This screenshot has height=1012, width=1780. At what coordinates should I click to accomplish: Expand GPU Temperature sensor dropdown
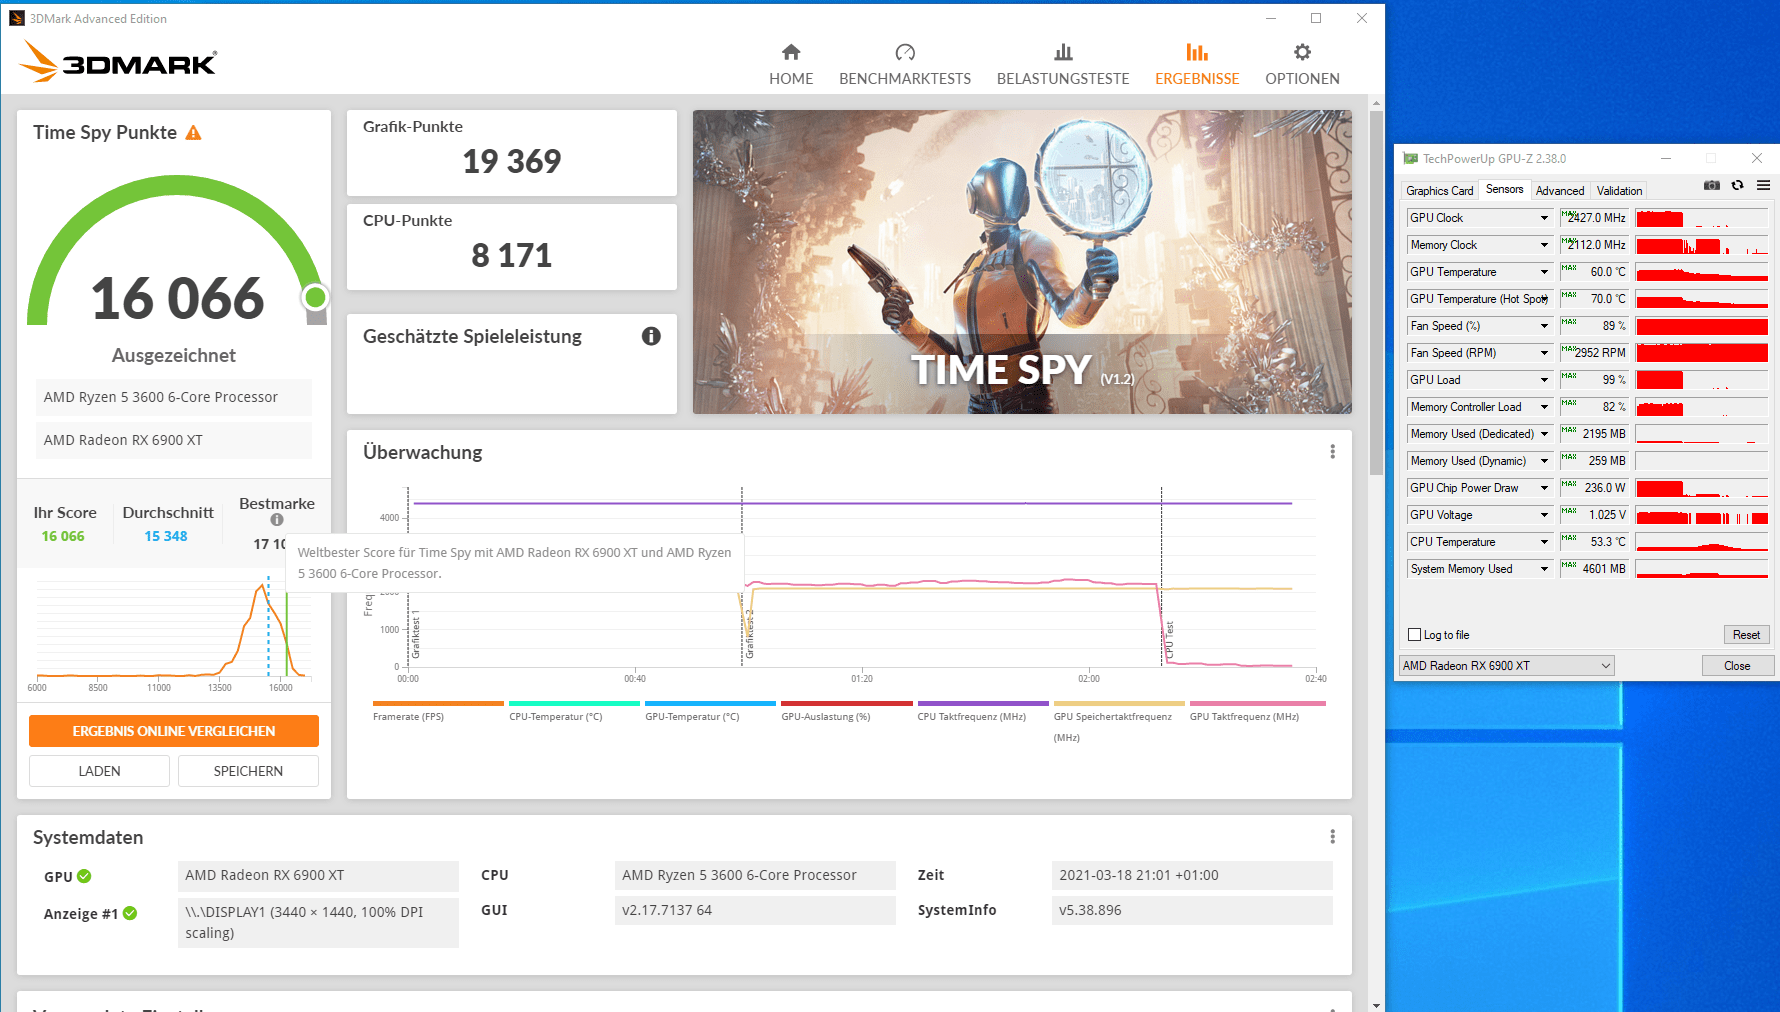(x=1544, y=272)
